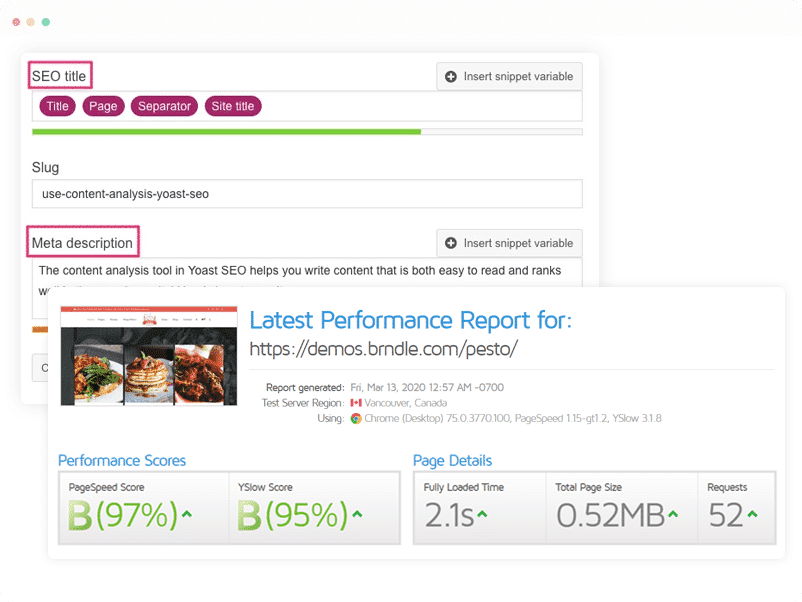Click the green window maximize dot
This screenshot has height=602, width=802.
(x=46, y=22)
